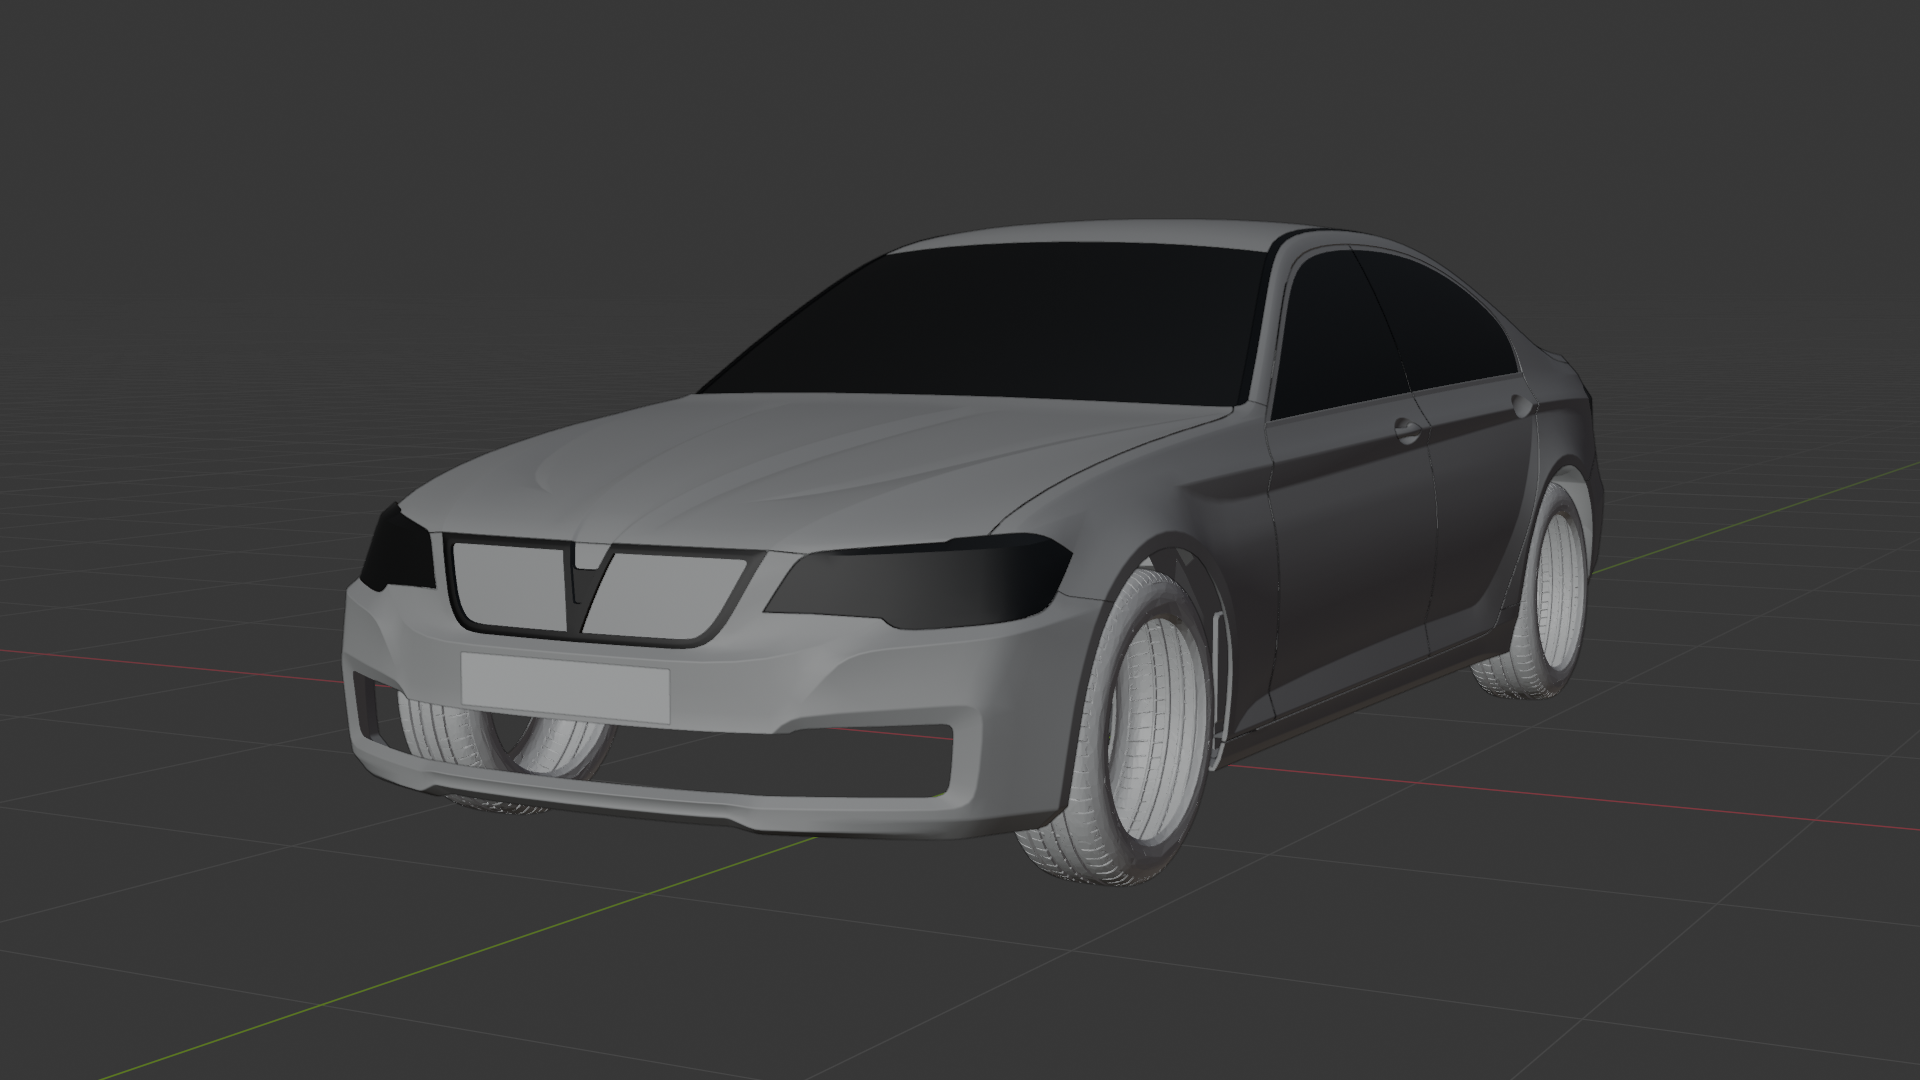Click the rear door handle

pos(1522,404)
